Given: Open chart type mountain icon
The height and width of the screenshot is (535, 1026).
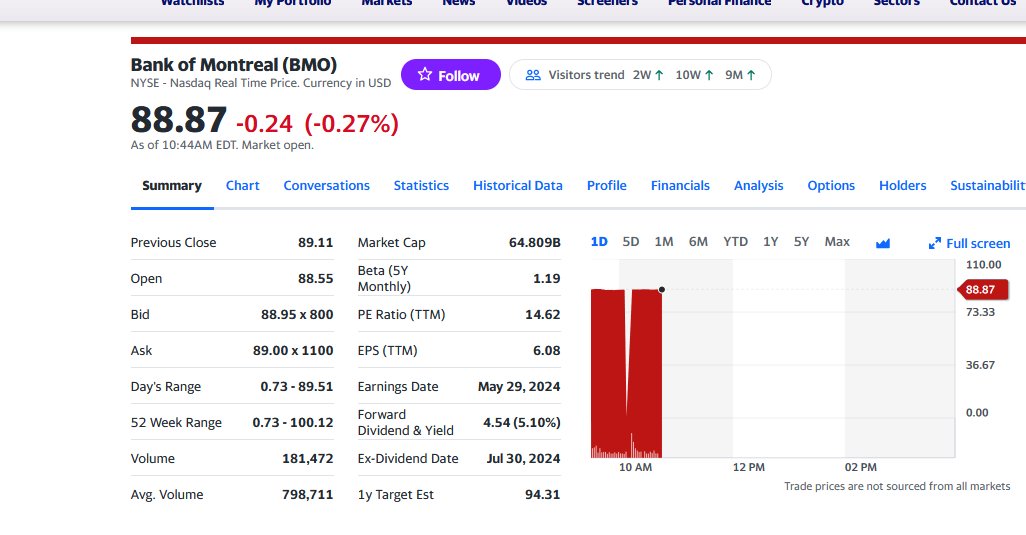Looking at the screenshot, I should (883, 243).
